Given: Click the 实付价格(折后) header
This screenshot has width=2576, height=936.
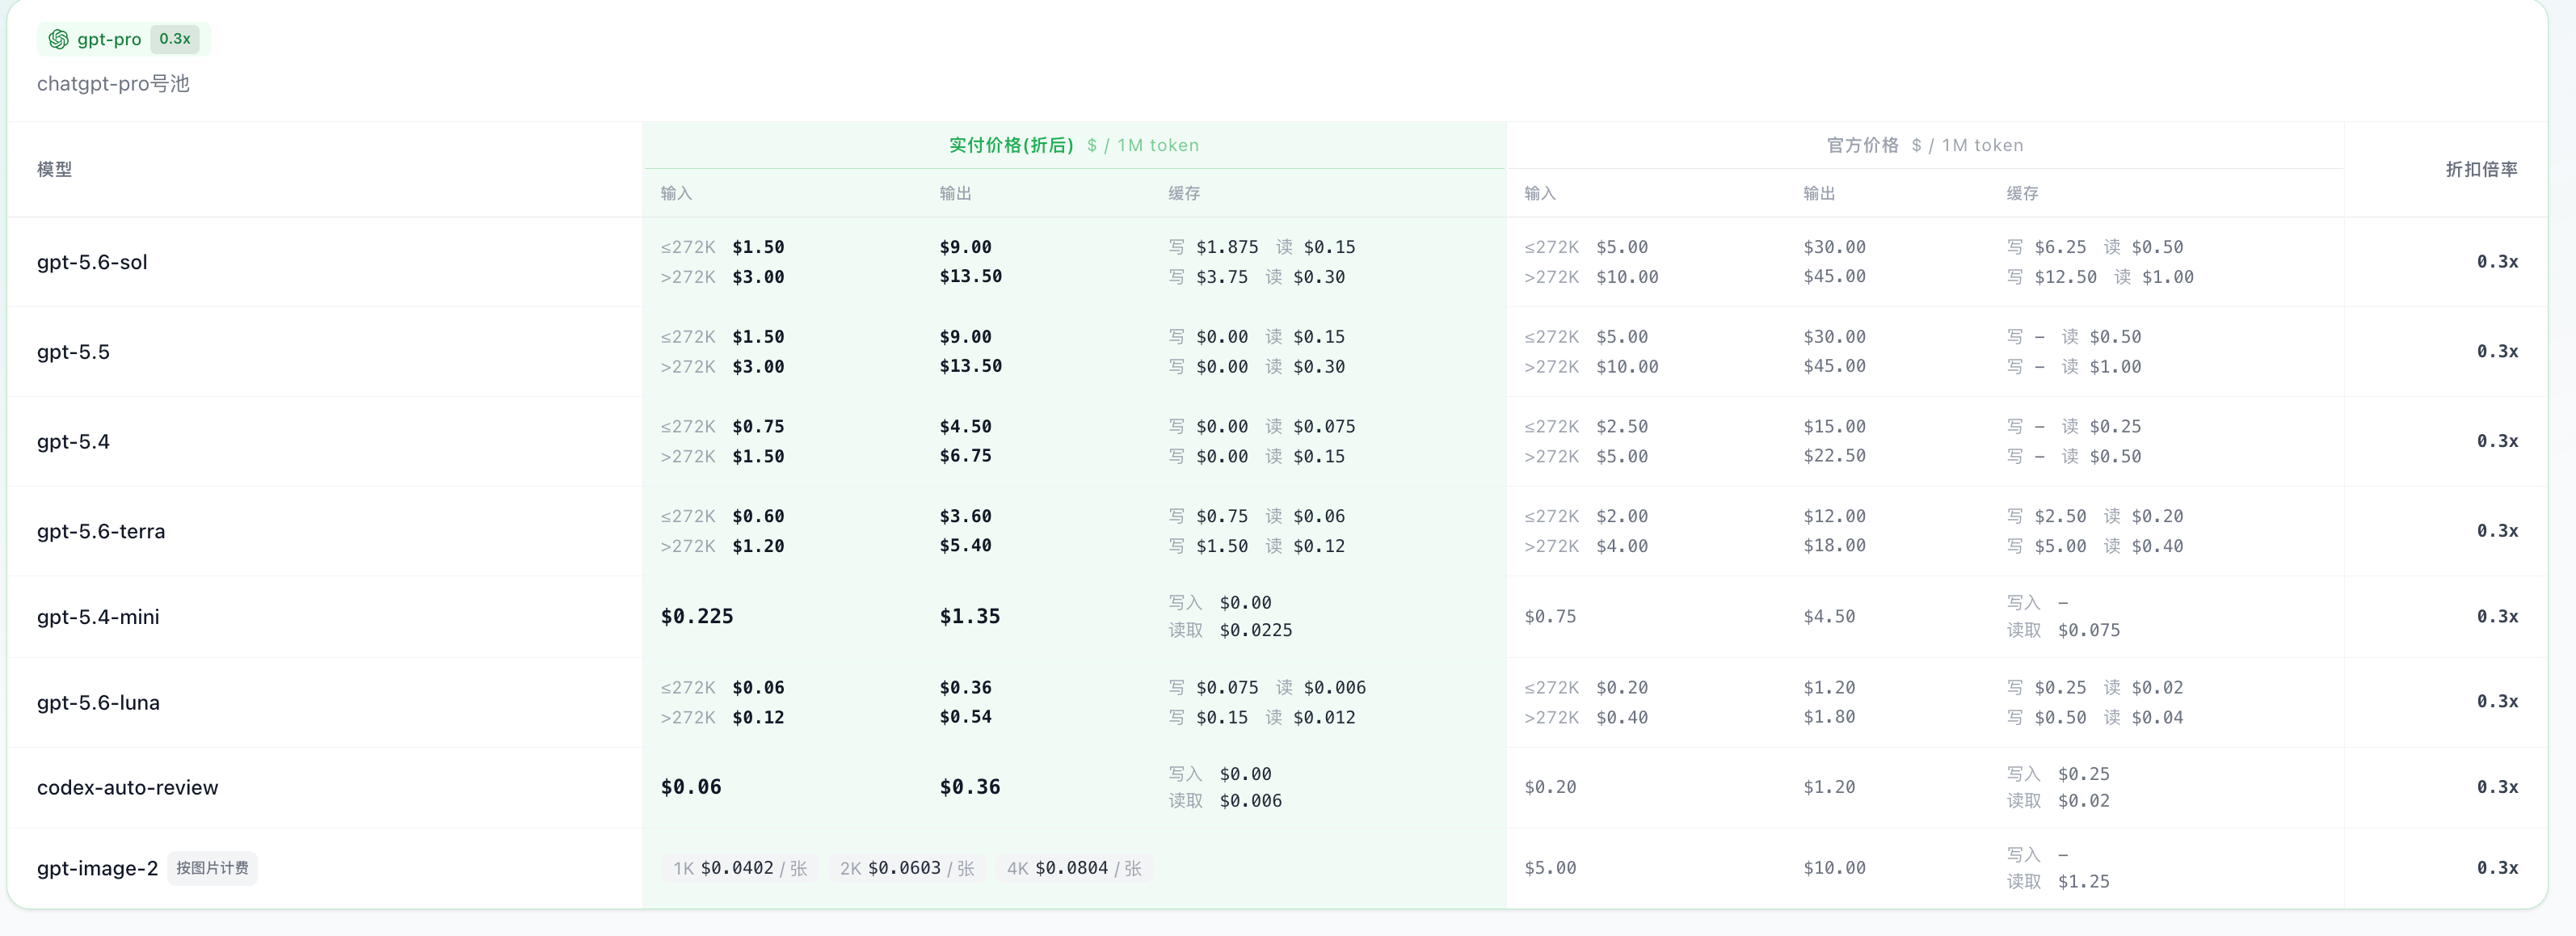Looking at the screenshot, I should [x=1011, y=145].
